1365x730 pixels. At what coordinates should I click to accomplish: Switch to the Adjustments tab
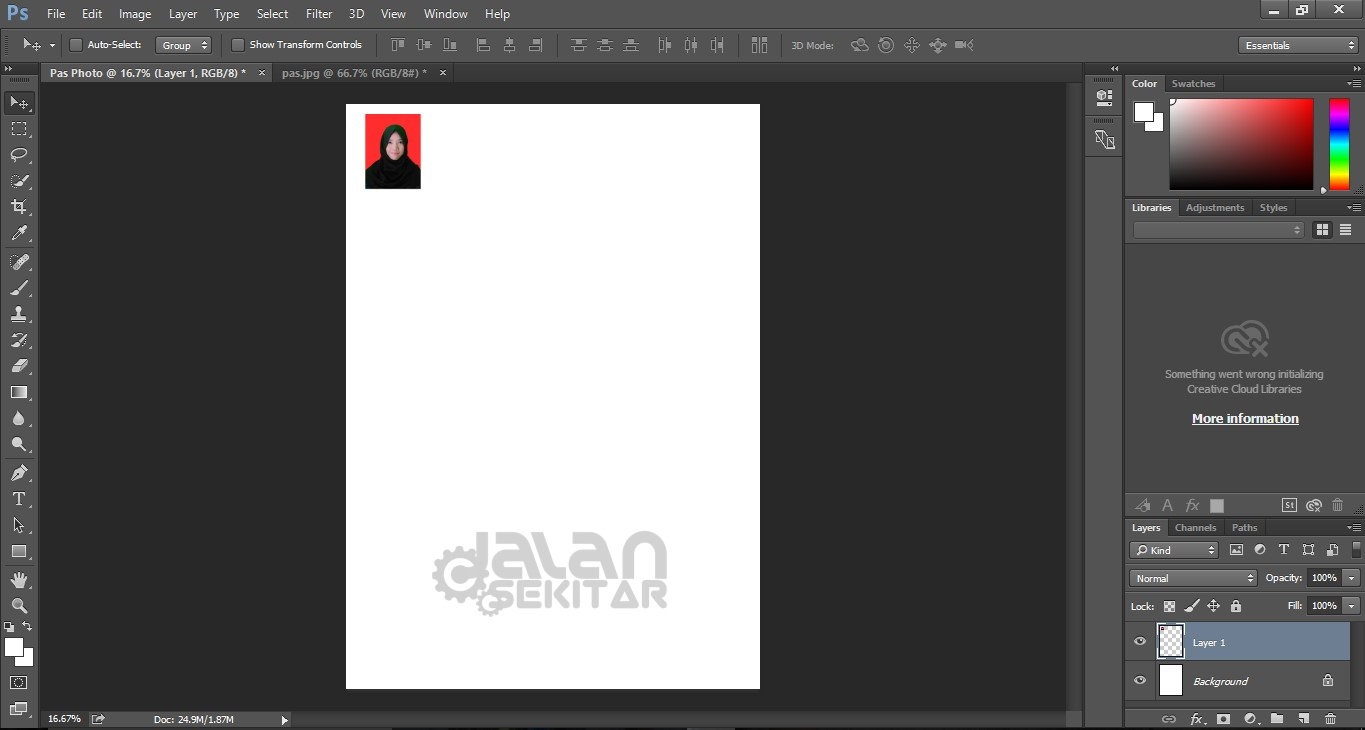[x=1215, y=208]
